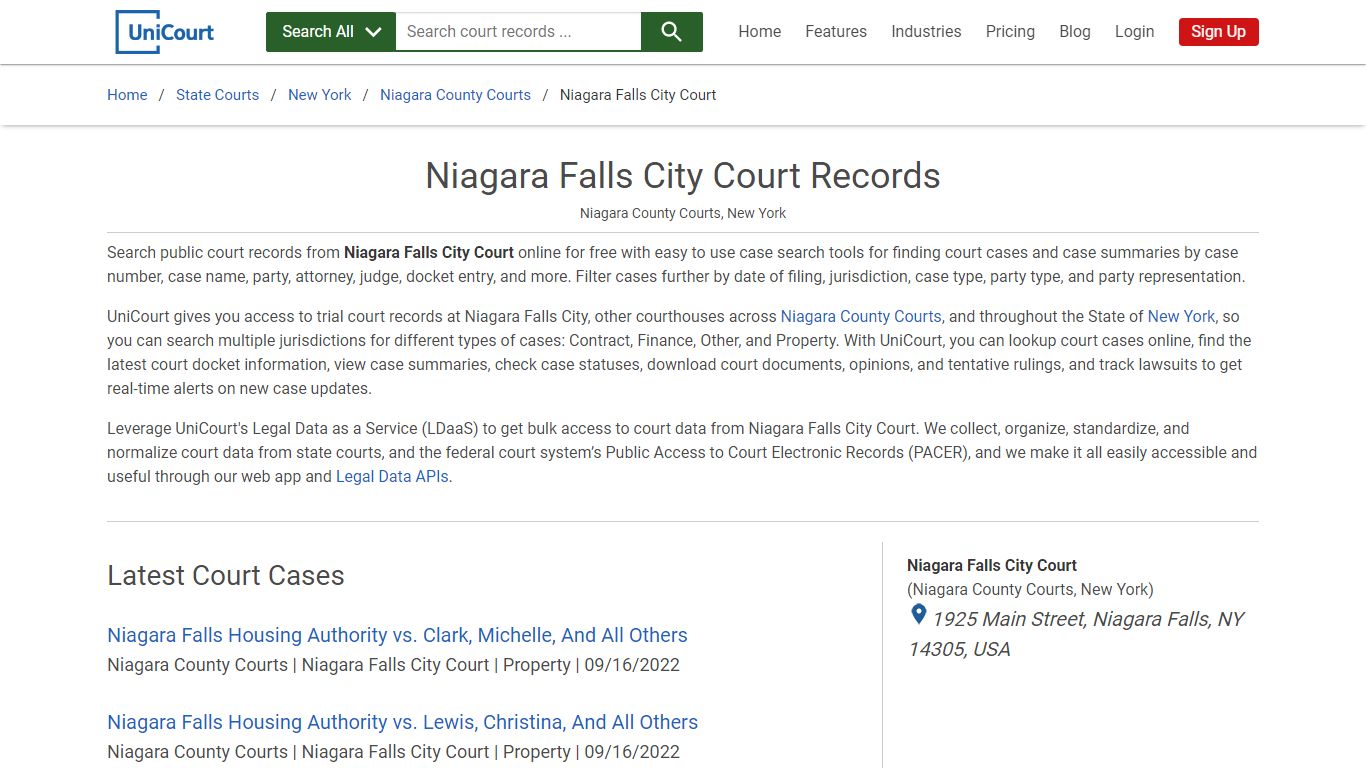Go to Home breadcrumb
The height and width of the screenshot is (768, 1366).
click(x=127, y=95)
